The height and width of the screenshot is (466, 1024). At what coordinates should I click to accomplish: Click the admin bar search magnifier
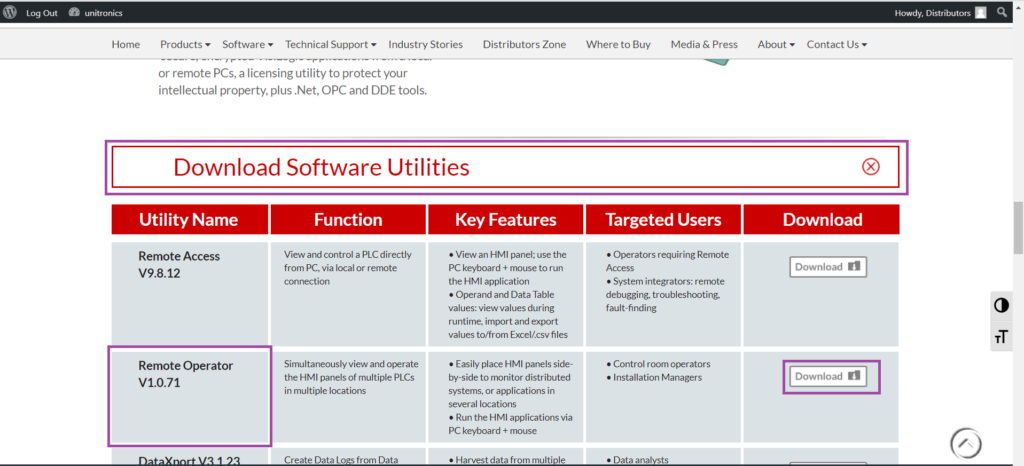(1002, 12)
